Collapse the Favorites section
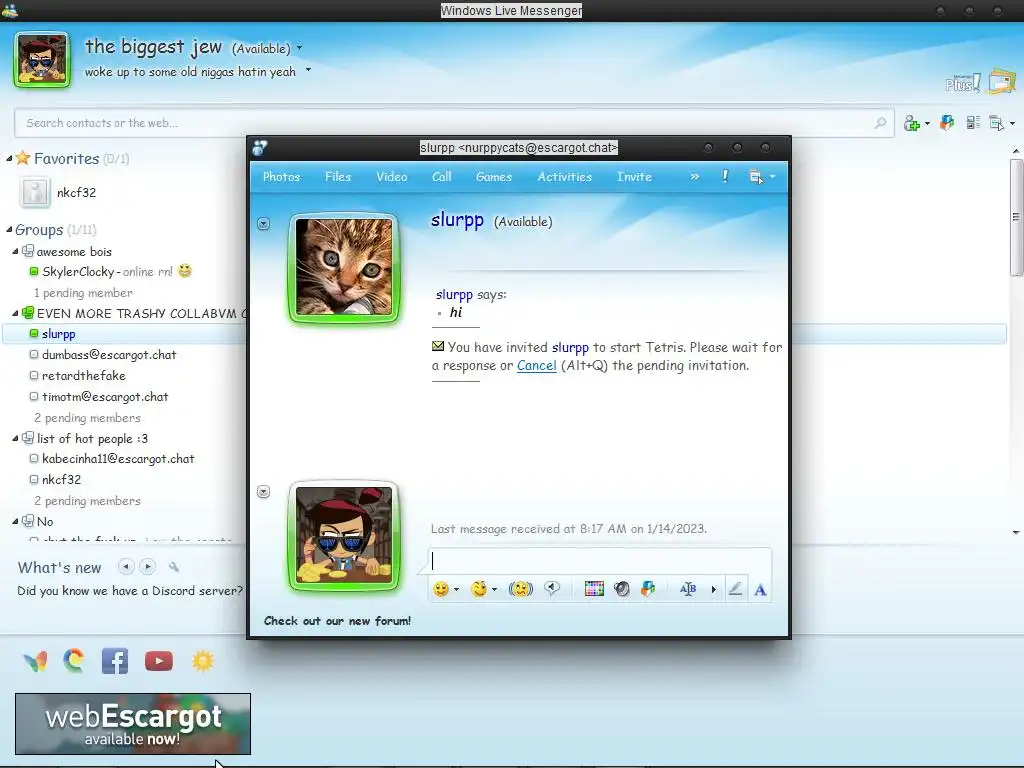1024x768 pixels. pyautogui.click(x=9, y=158)
